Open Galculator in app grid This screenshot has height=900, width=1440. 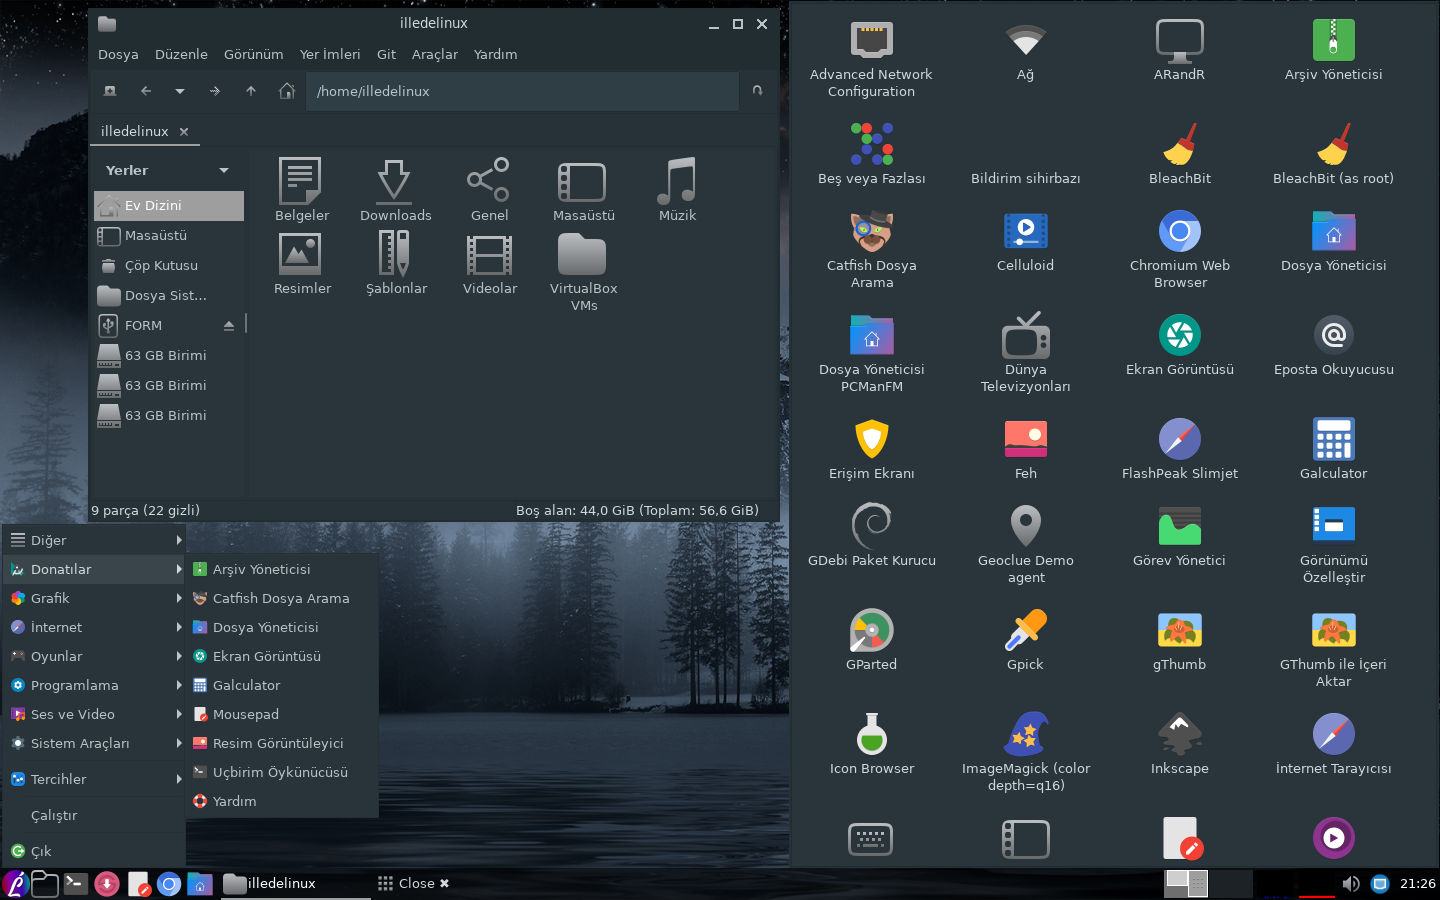pos(1333,450)
